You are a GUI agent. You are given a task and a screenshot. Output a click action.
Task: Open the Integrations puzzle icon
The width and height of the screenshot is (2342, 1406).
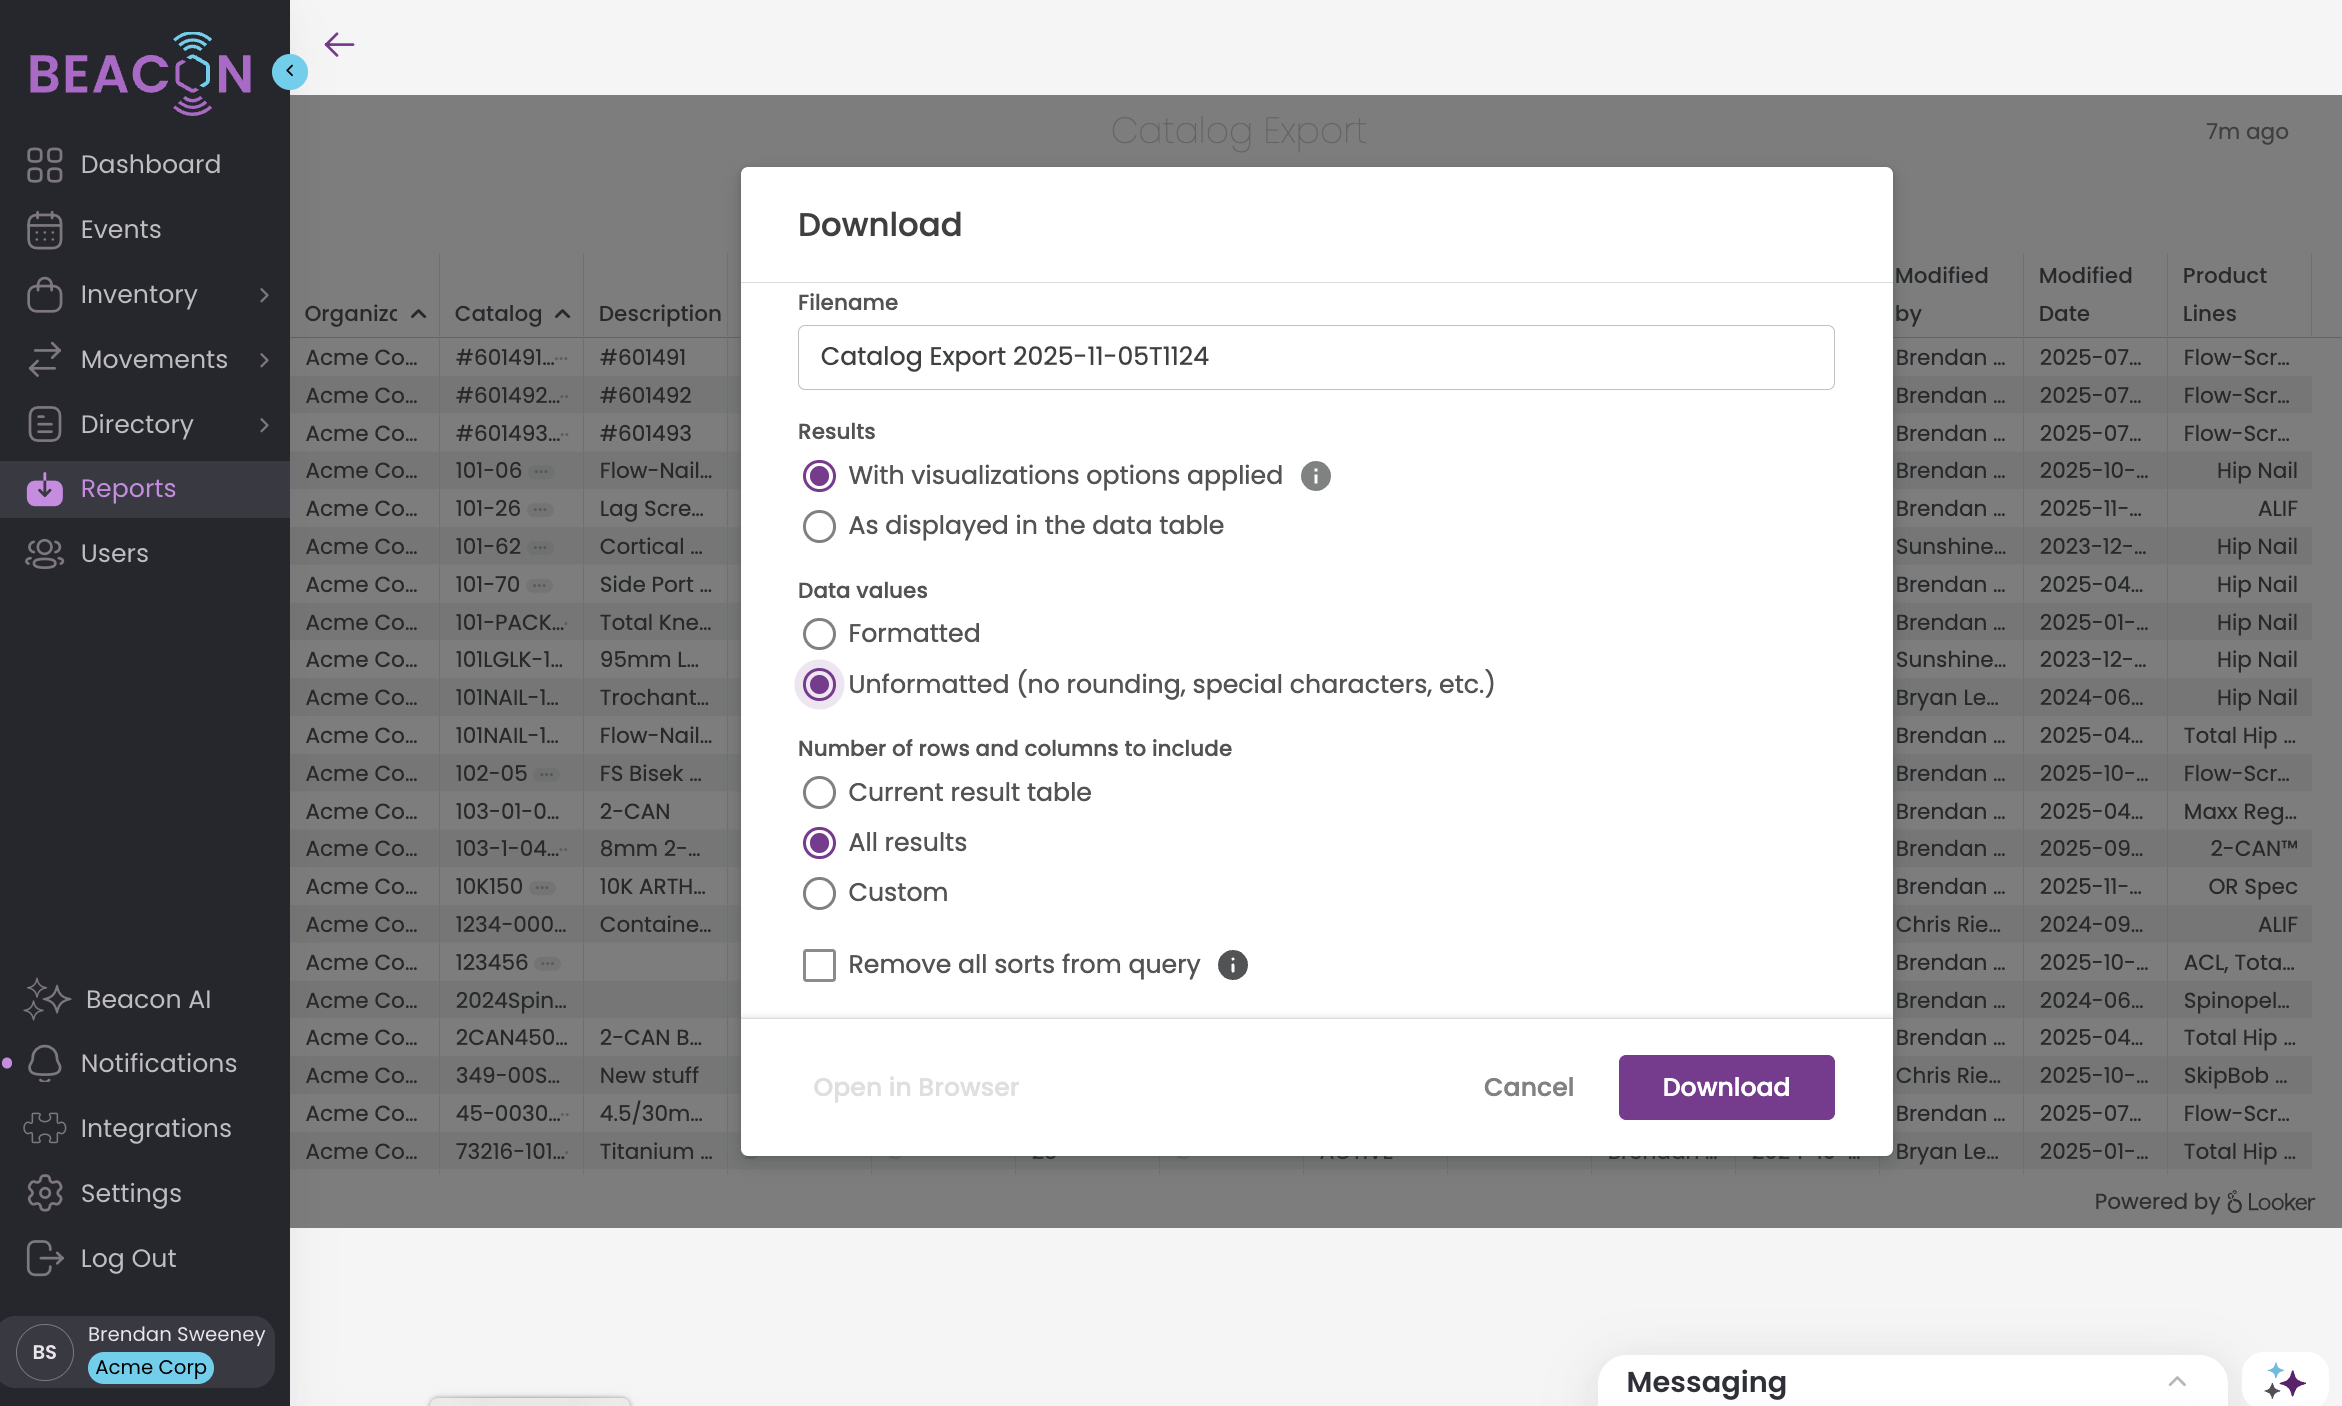[x=44, y=1128]
